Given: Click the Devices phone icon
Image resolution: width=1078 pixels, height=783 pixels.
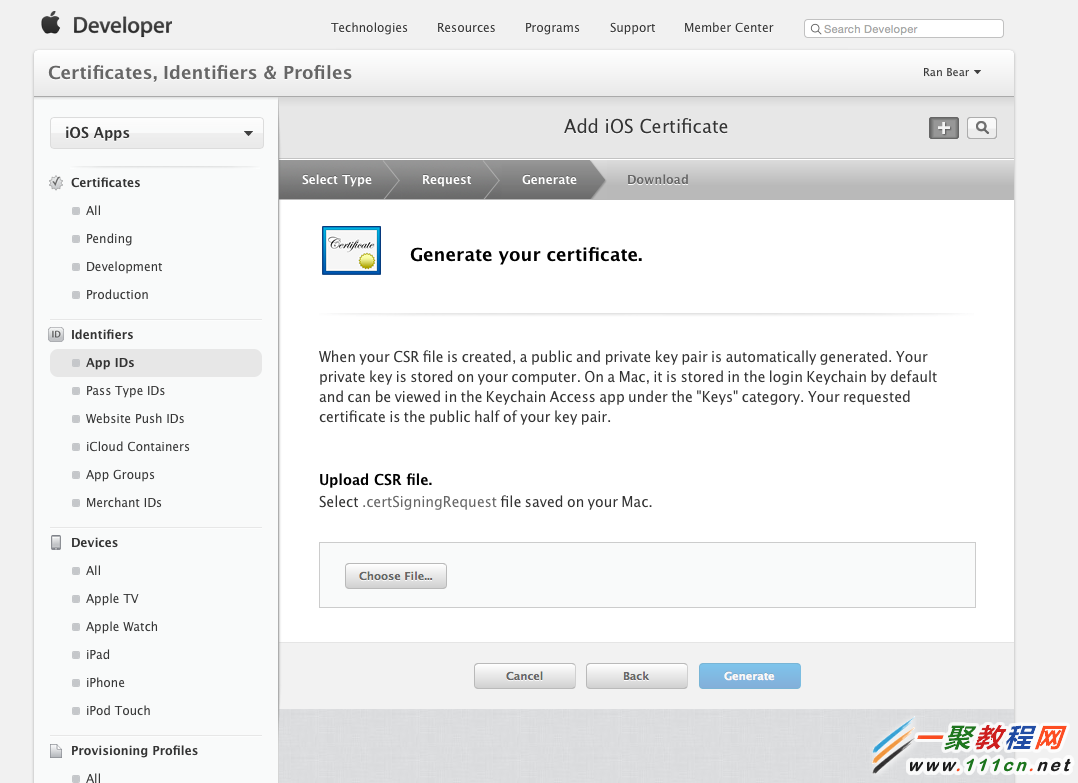Looking at the screenshot, I should [56, 543].
